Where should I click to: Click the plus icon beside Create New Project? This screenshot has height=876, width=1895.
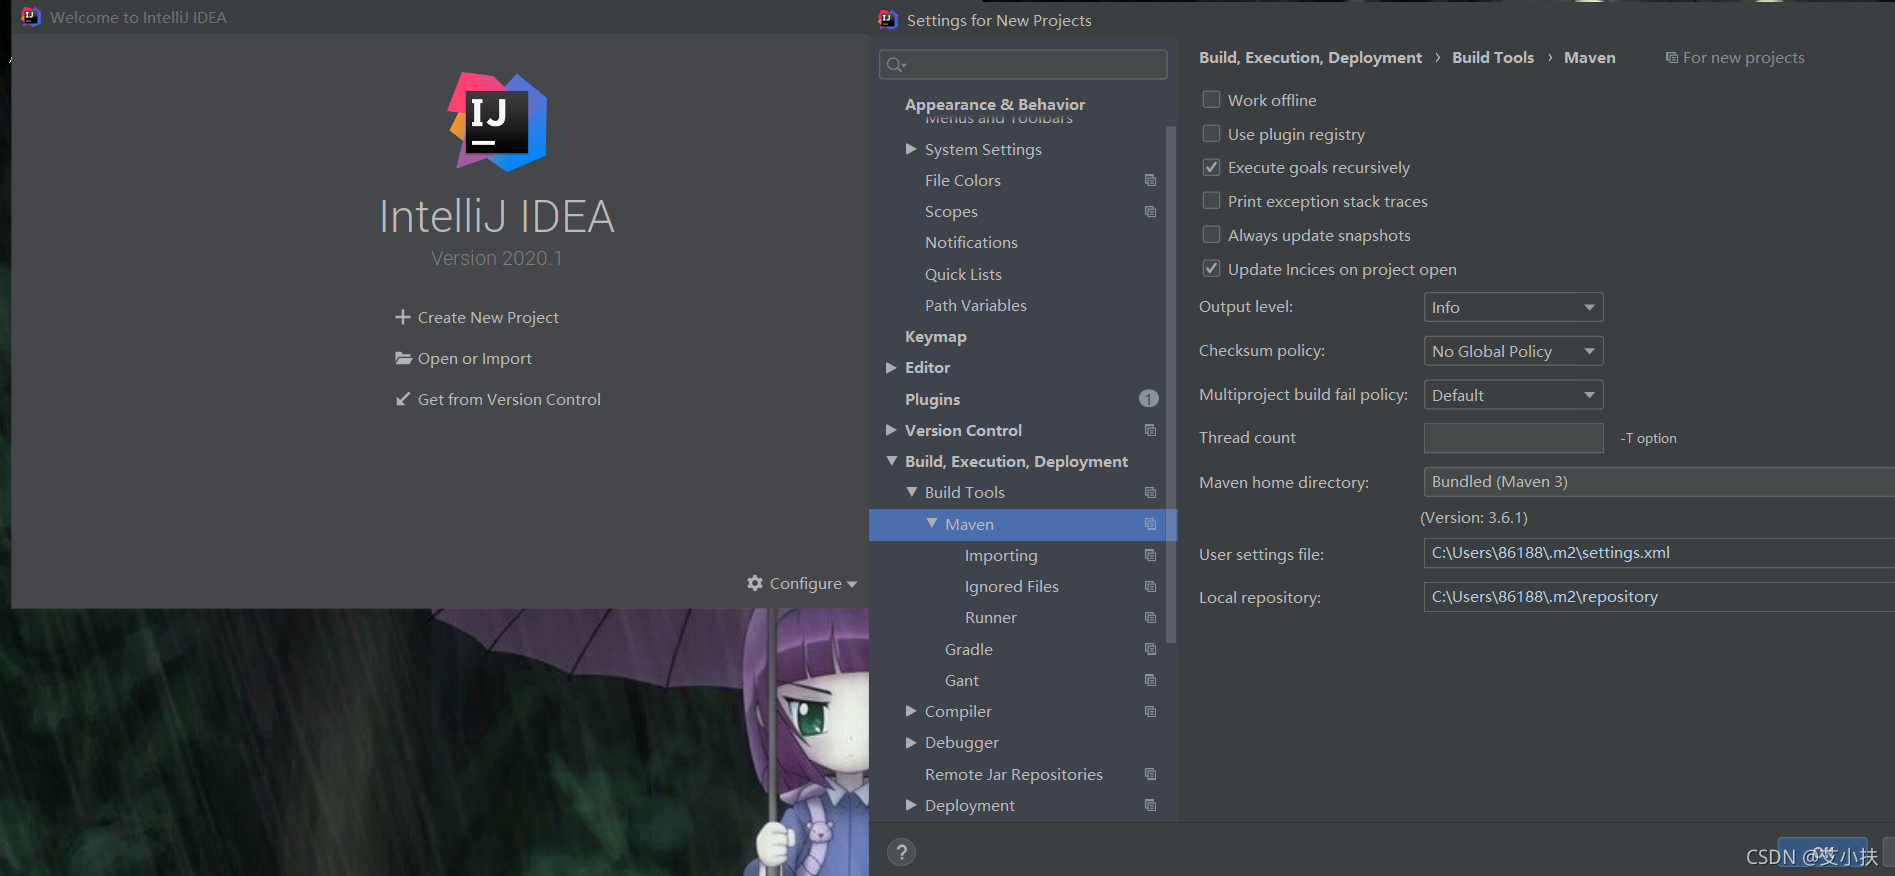point(403,317)
